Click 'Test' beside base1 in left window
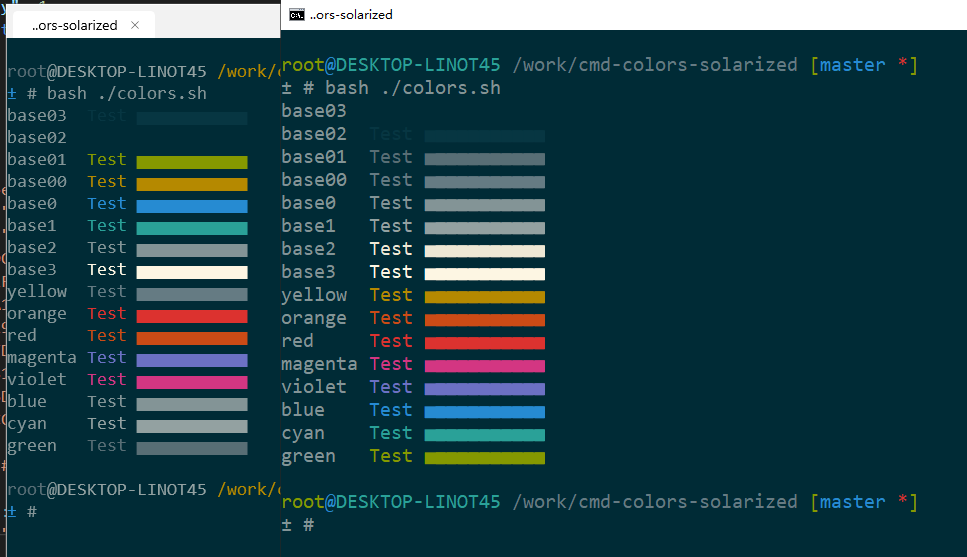The image size is (967, 557). (x=107, y=225)
